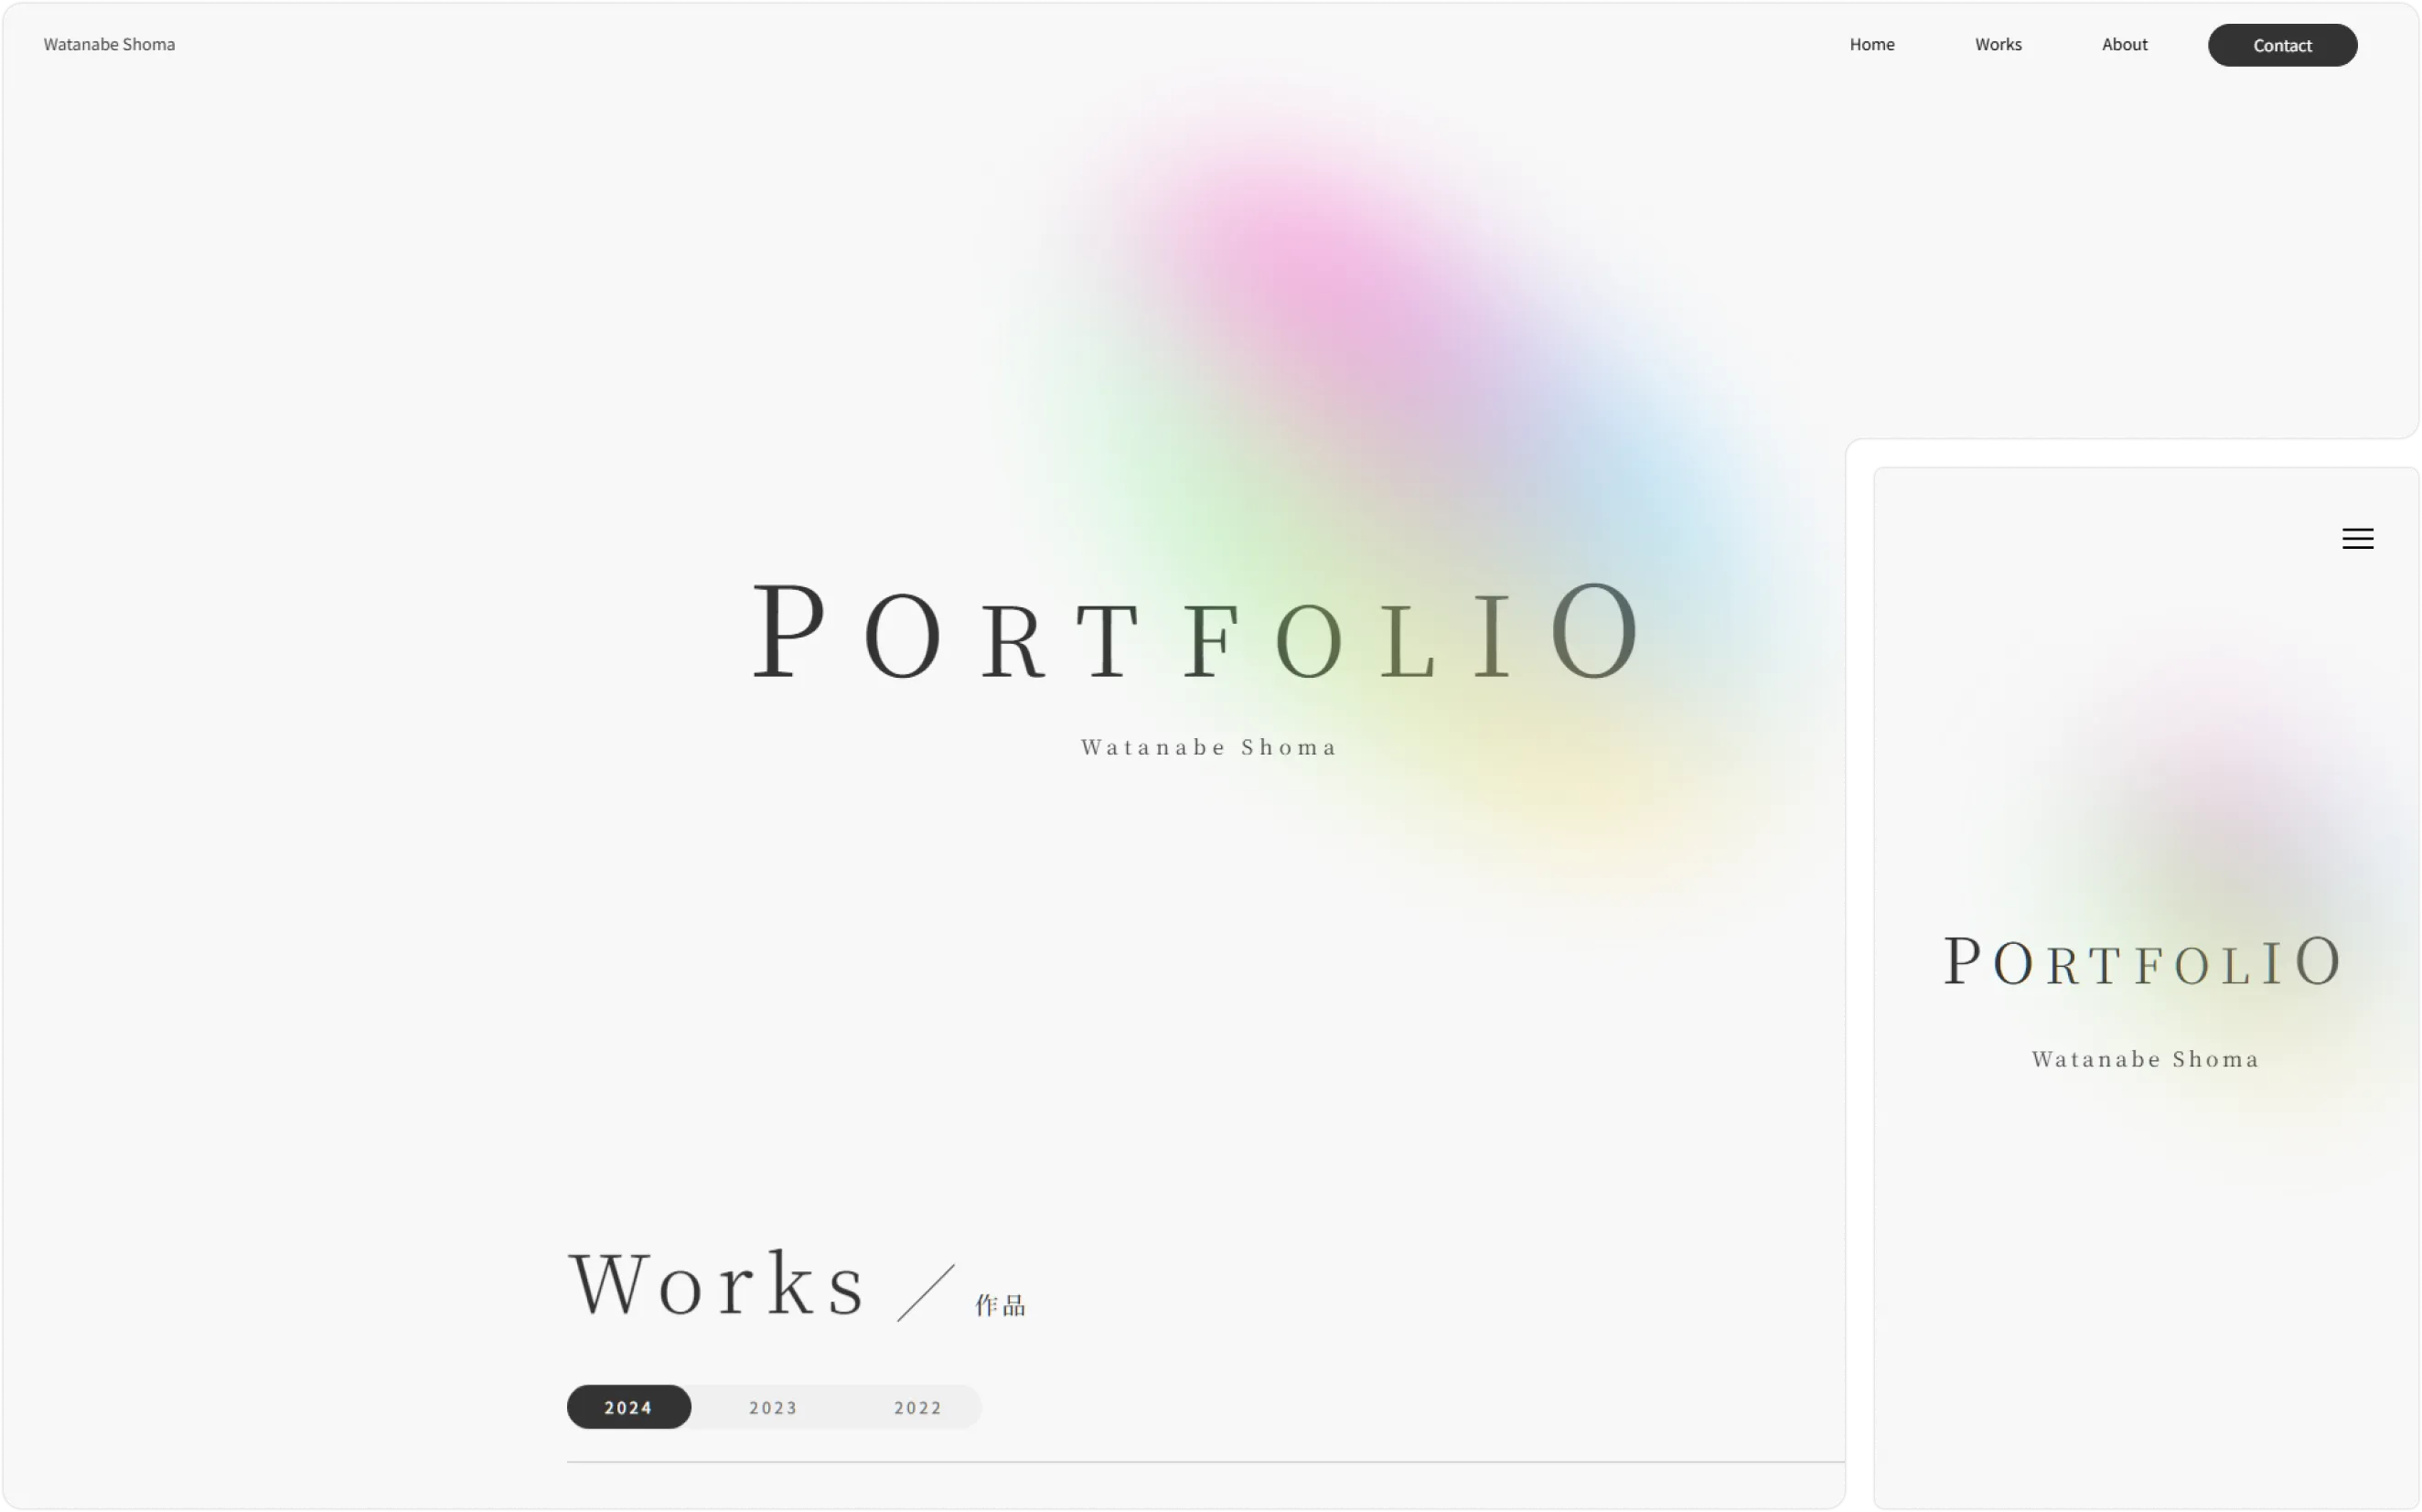
Task: Open the Works nav link in header
Action: point(1998,44)
